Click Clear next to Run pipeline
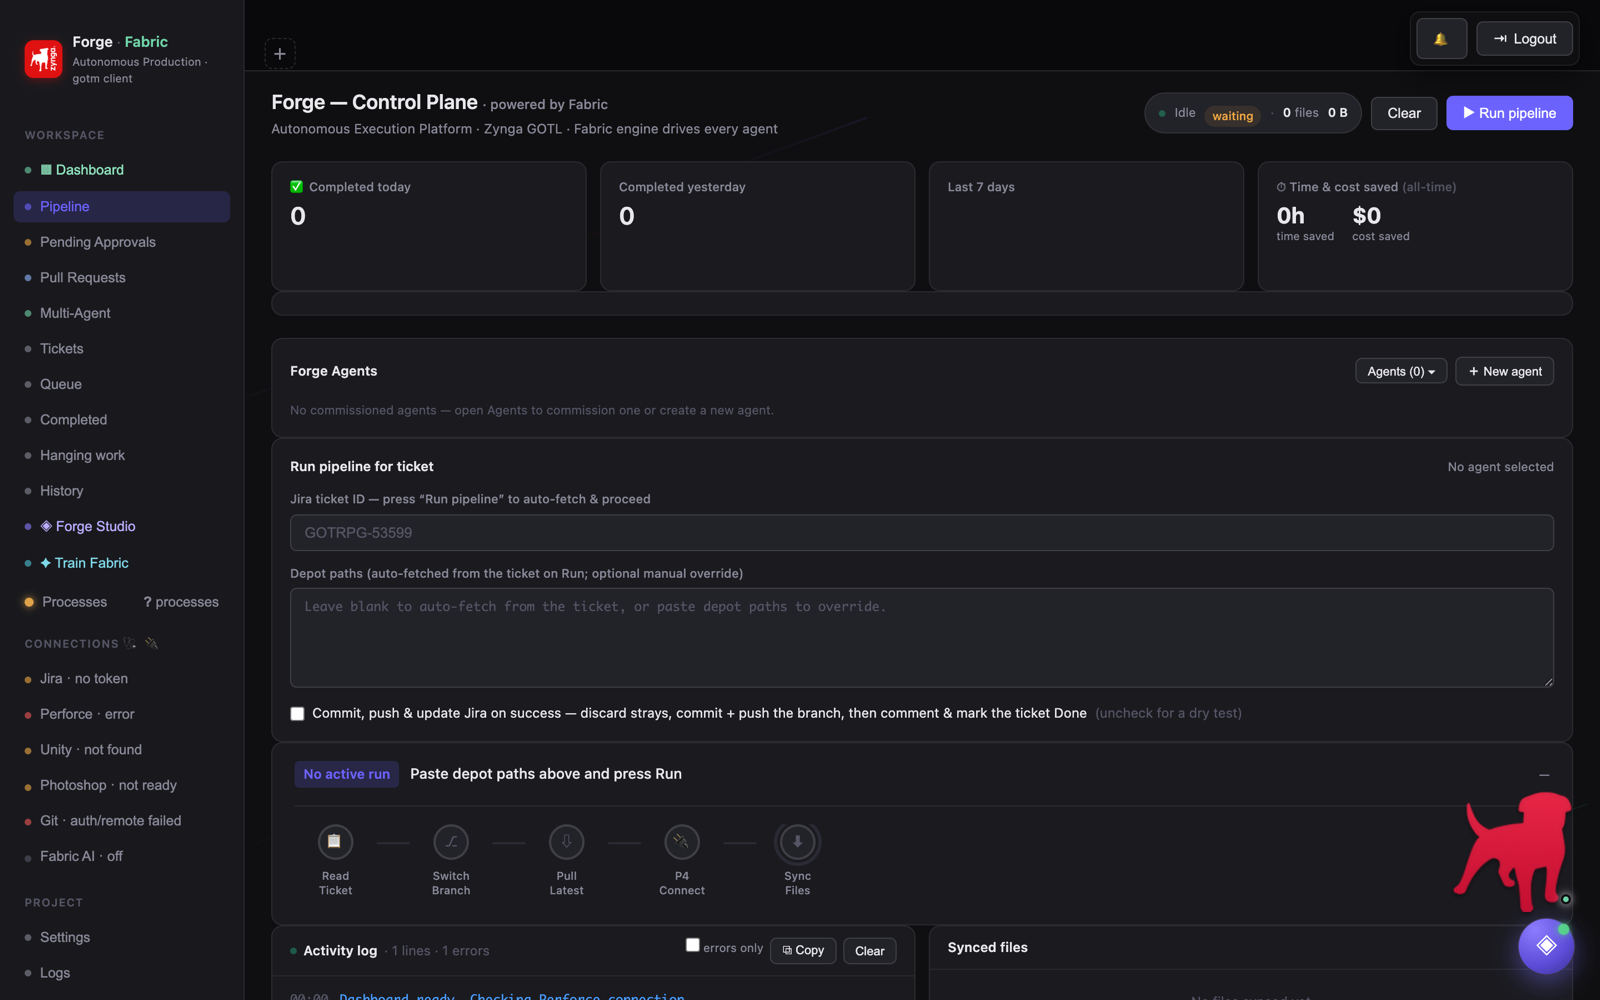Image resolution: width=1600 pixels, height=1000 pixels. [x=1404, y=113]
